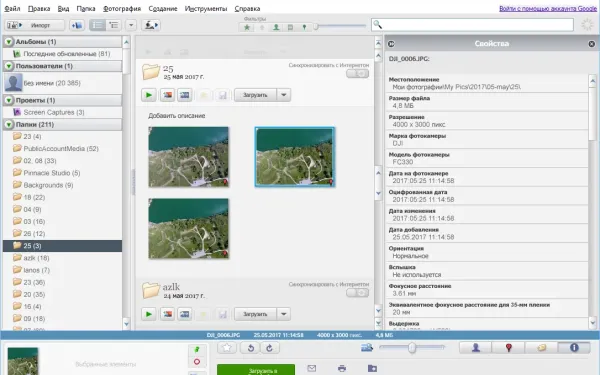Collapse the Папки section

pyautogui.click(x=9, y=124)
